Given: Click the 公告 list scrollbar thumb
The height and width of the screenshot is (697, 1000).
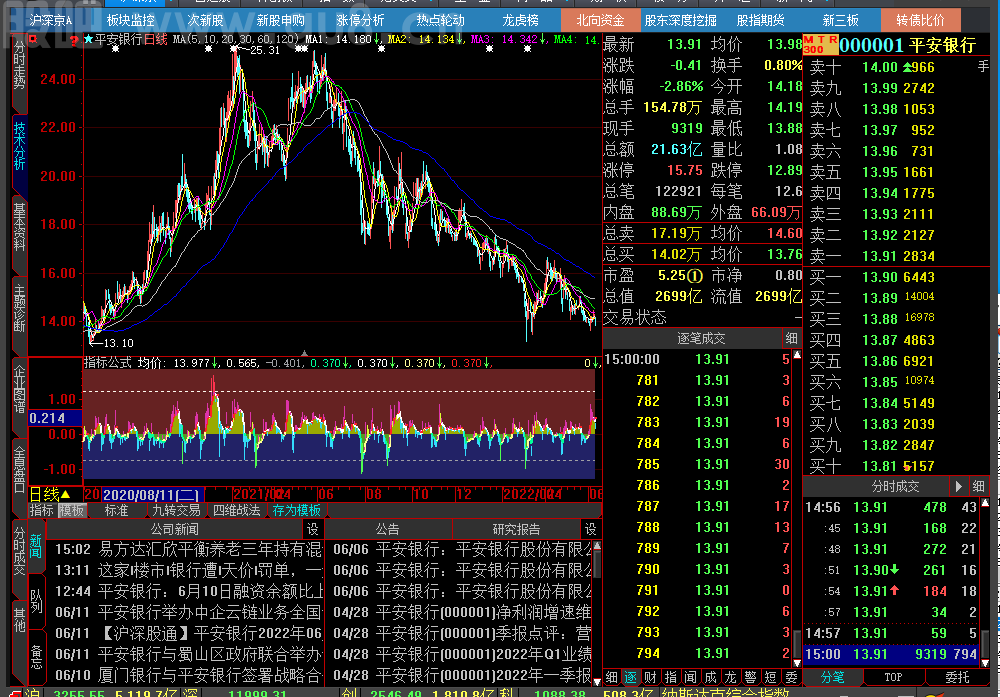Looking at the screenshot, I should tap(597, 564).
